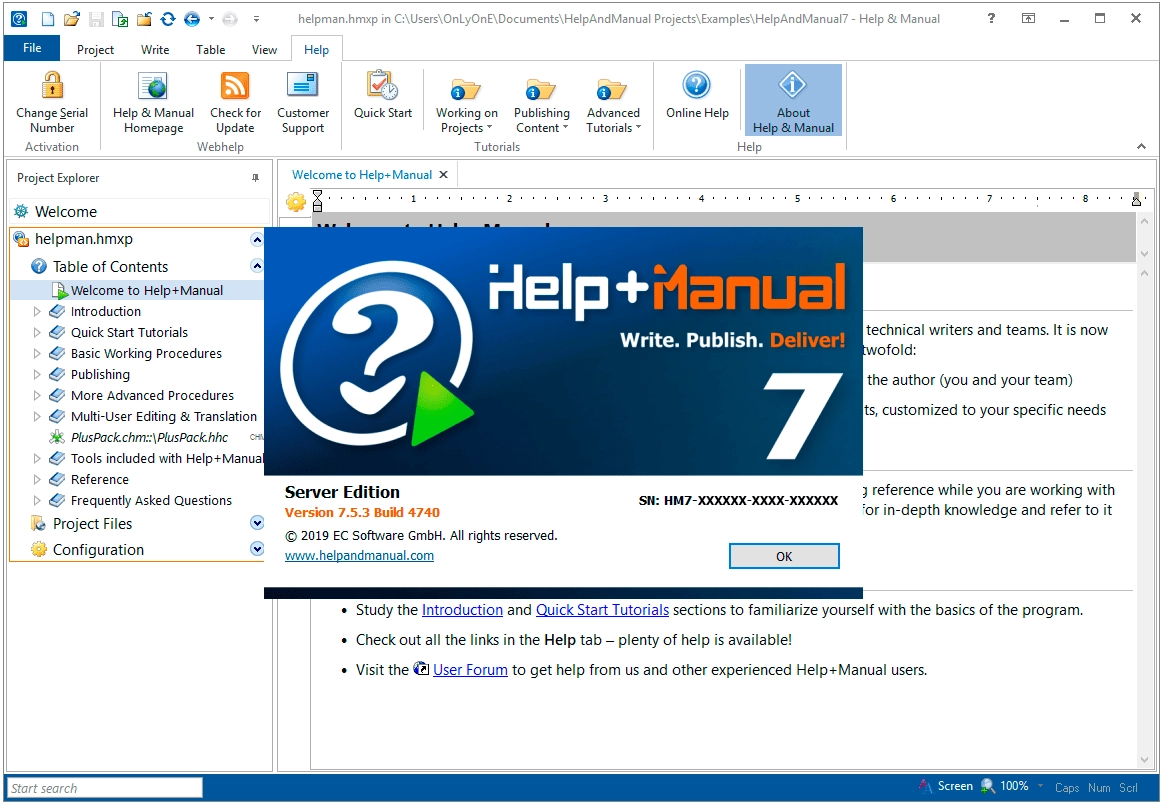The height and width of the screenshot is (803, 1162).
Task: Open Customer Support
Action: [302, 104]
